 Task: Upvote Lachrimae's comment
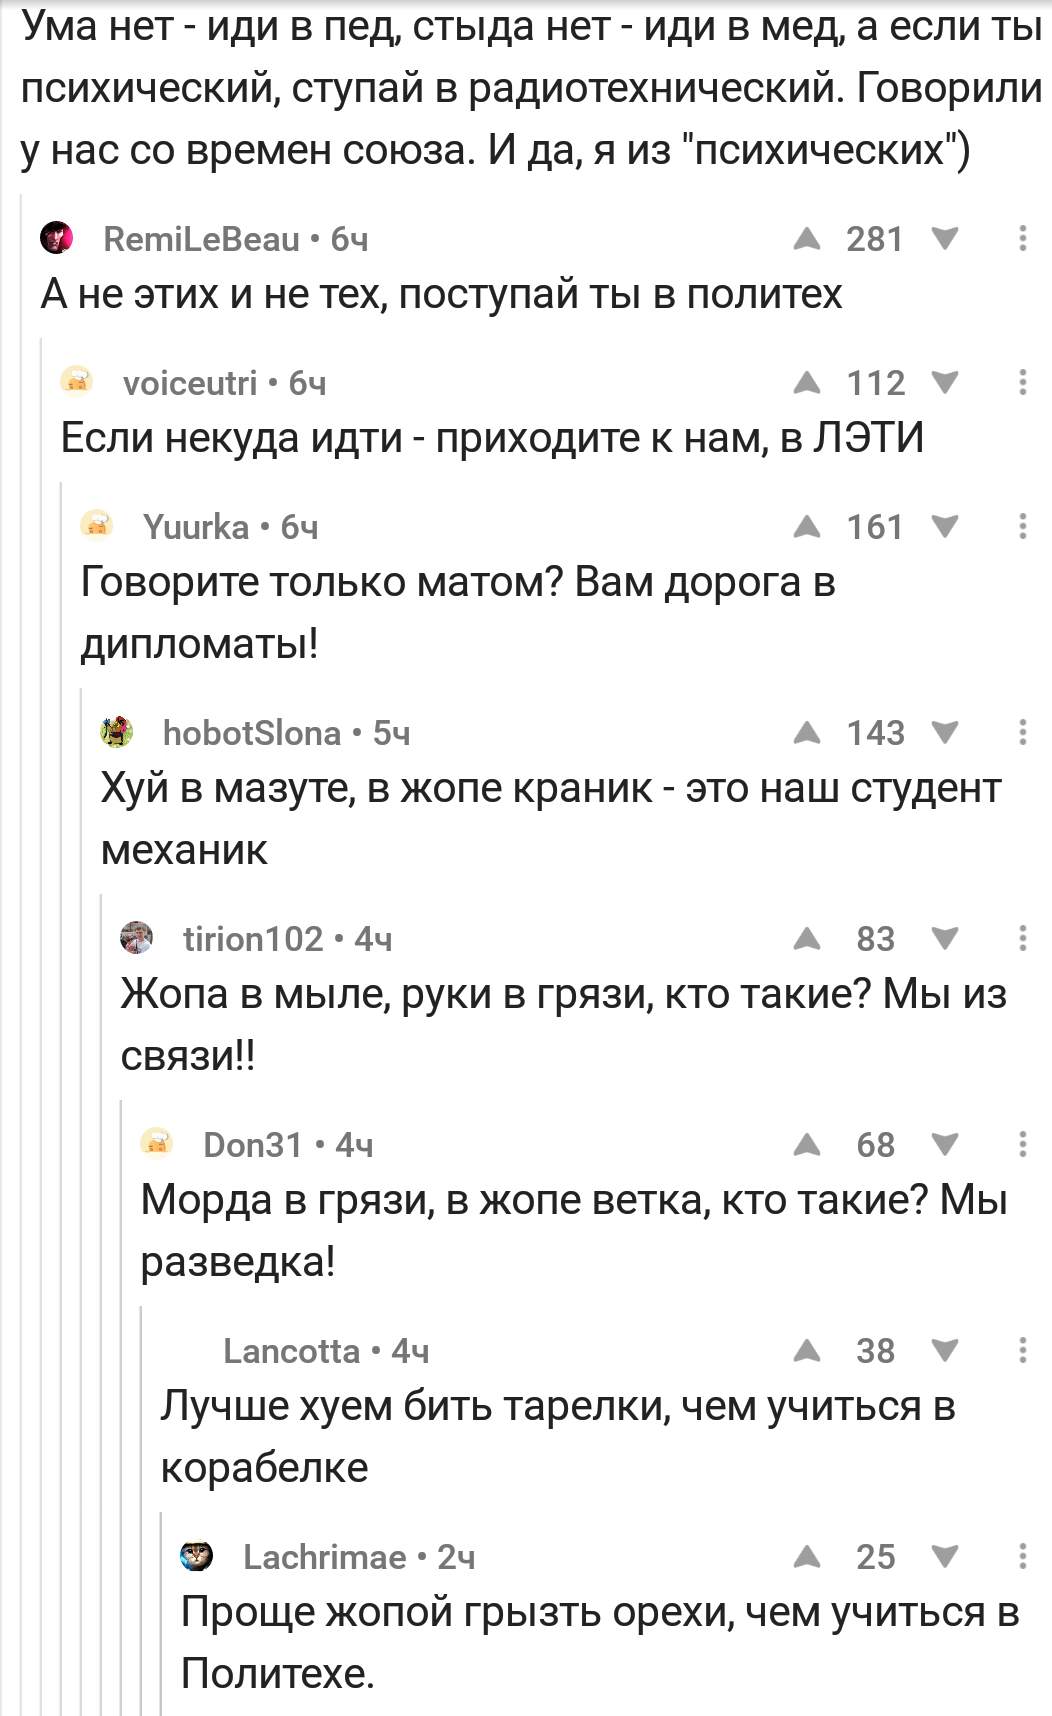(x=806, y=1557)
